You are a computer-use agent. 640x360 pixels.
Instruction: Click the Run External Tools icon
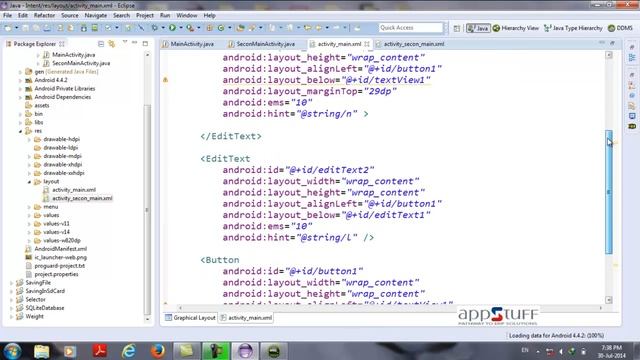(x=190, y=28)
